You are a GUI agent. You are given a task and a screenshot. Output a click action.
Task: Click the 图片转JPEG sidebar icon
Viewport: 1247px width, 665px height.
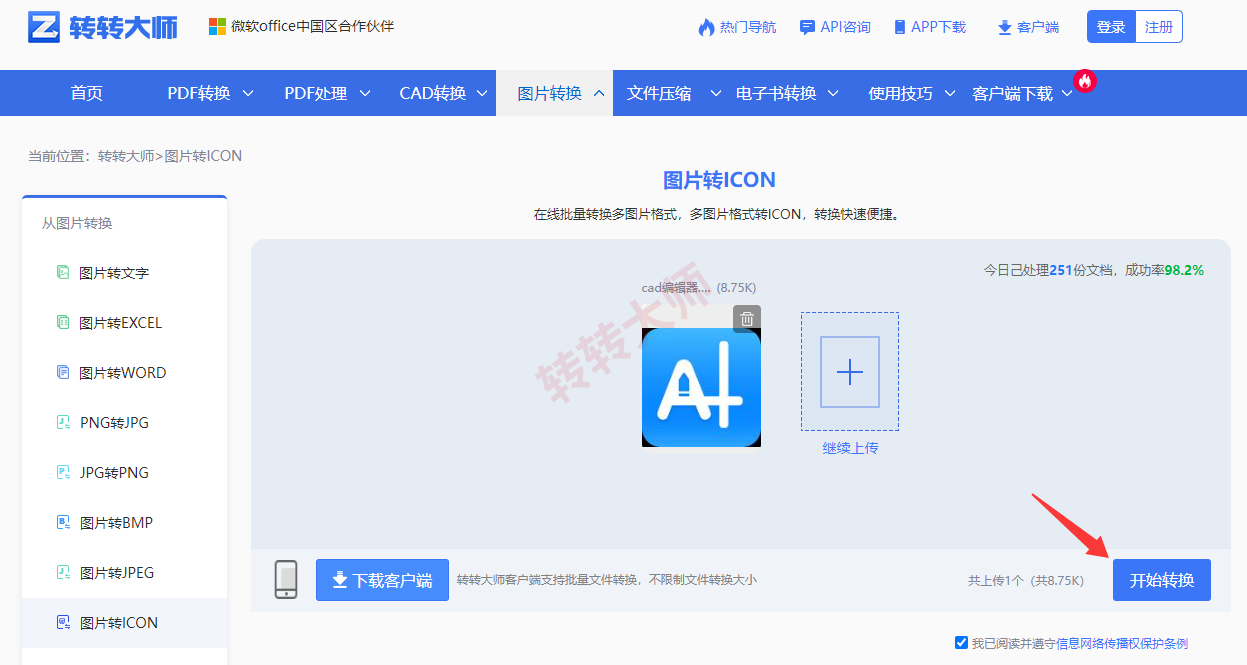[x=63, y=572]
